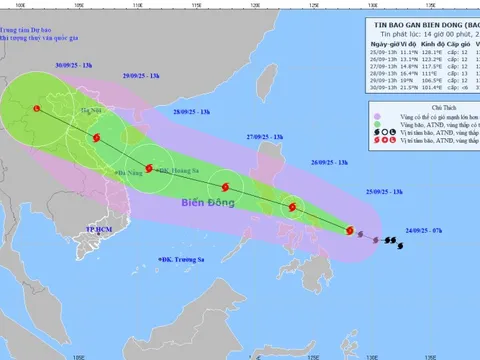Click the black hollow circle ATNĐ legend symbol
The height and width of the screenshot is (360, 480).
point(385,132)
